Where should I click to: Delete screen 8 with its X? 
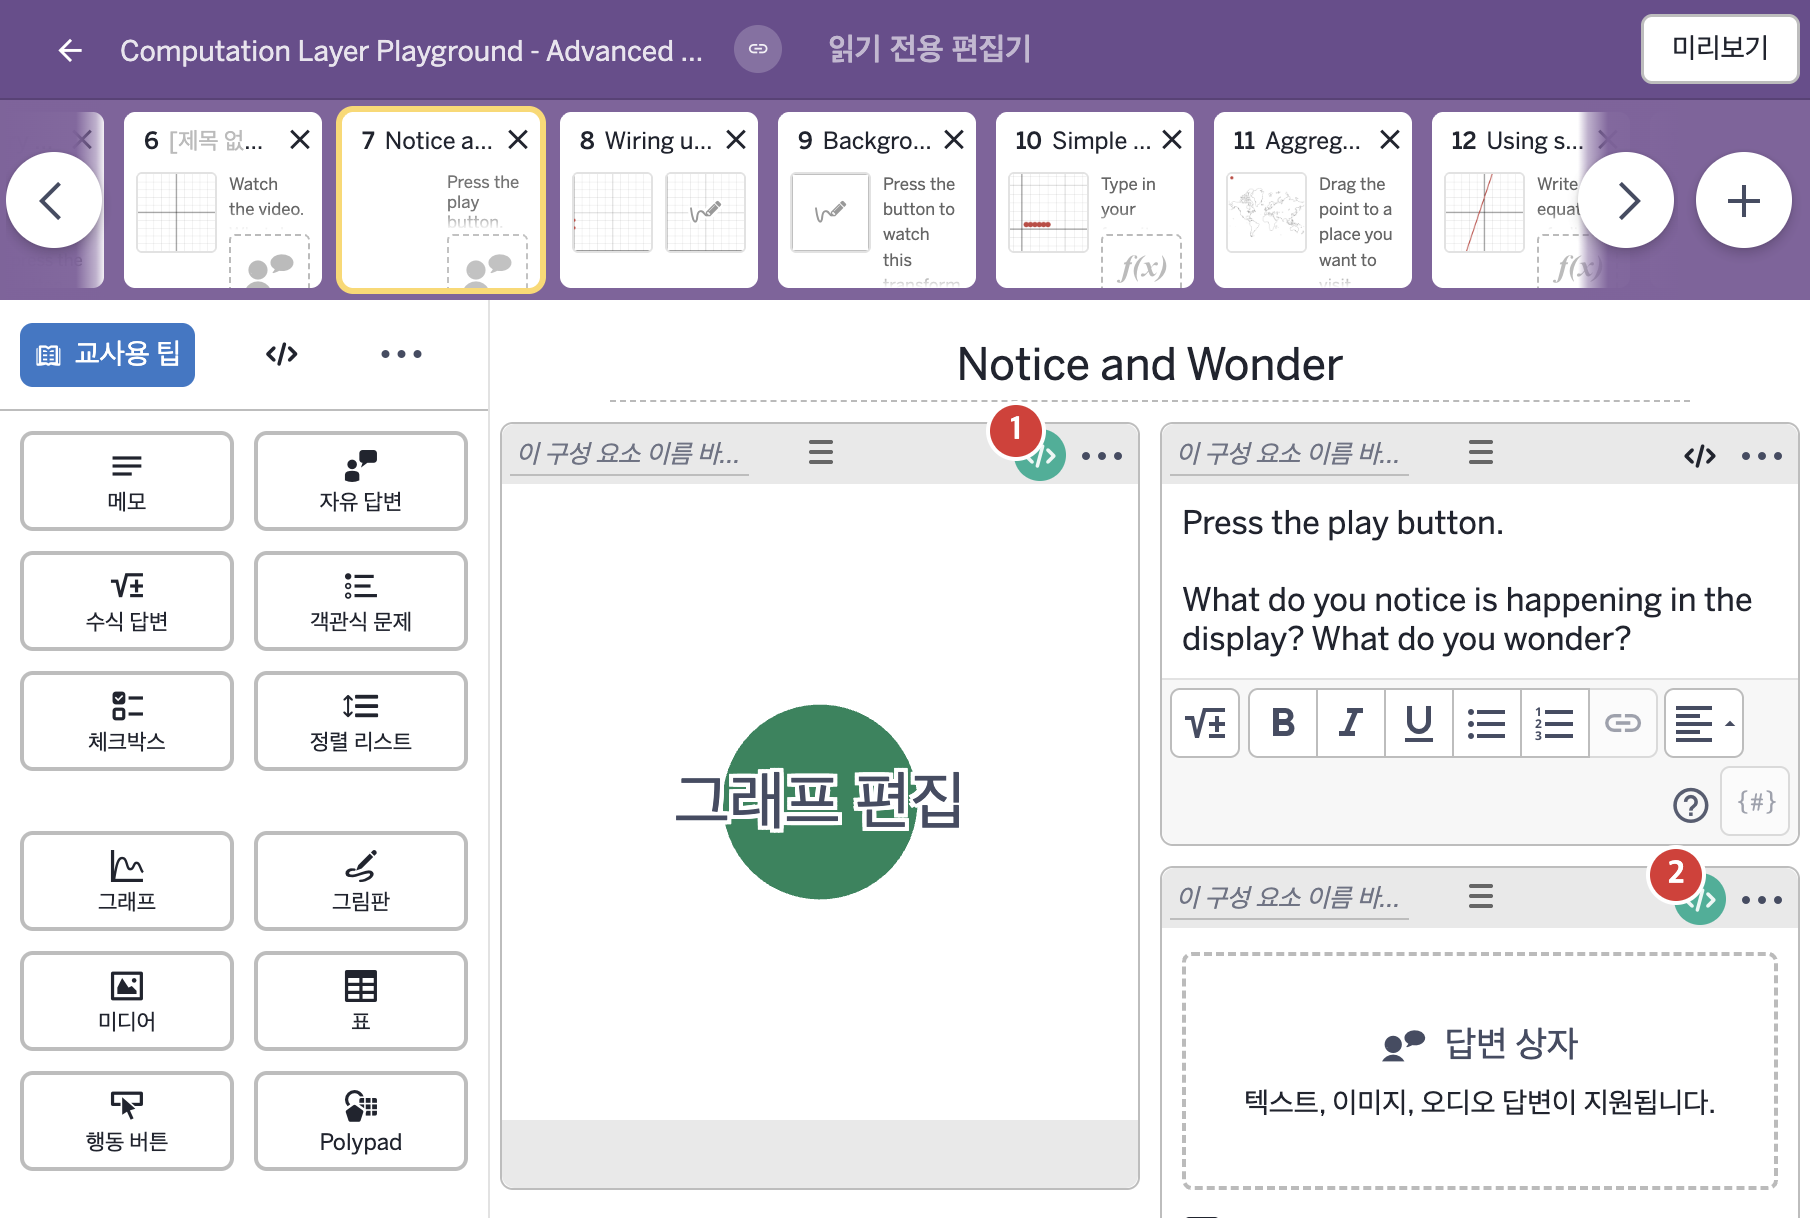(x=735, y=140)
